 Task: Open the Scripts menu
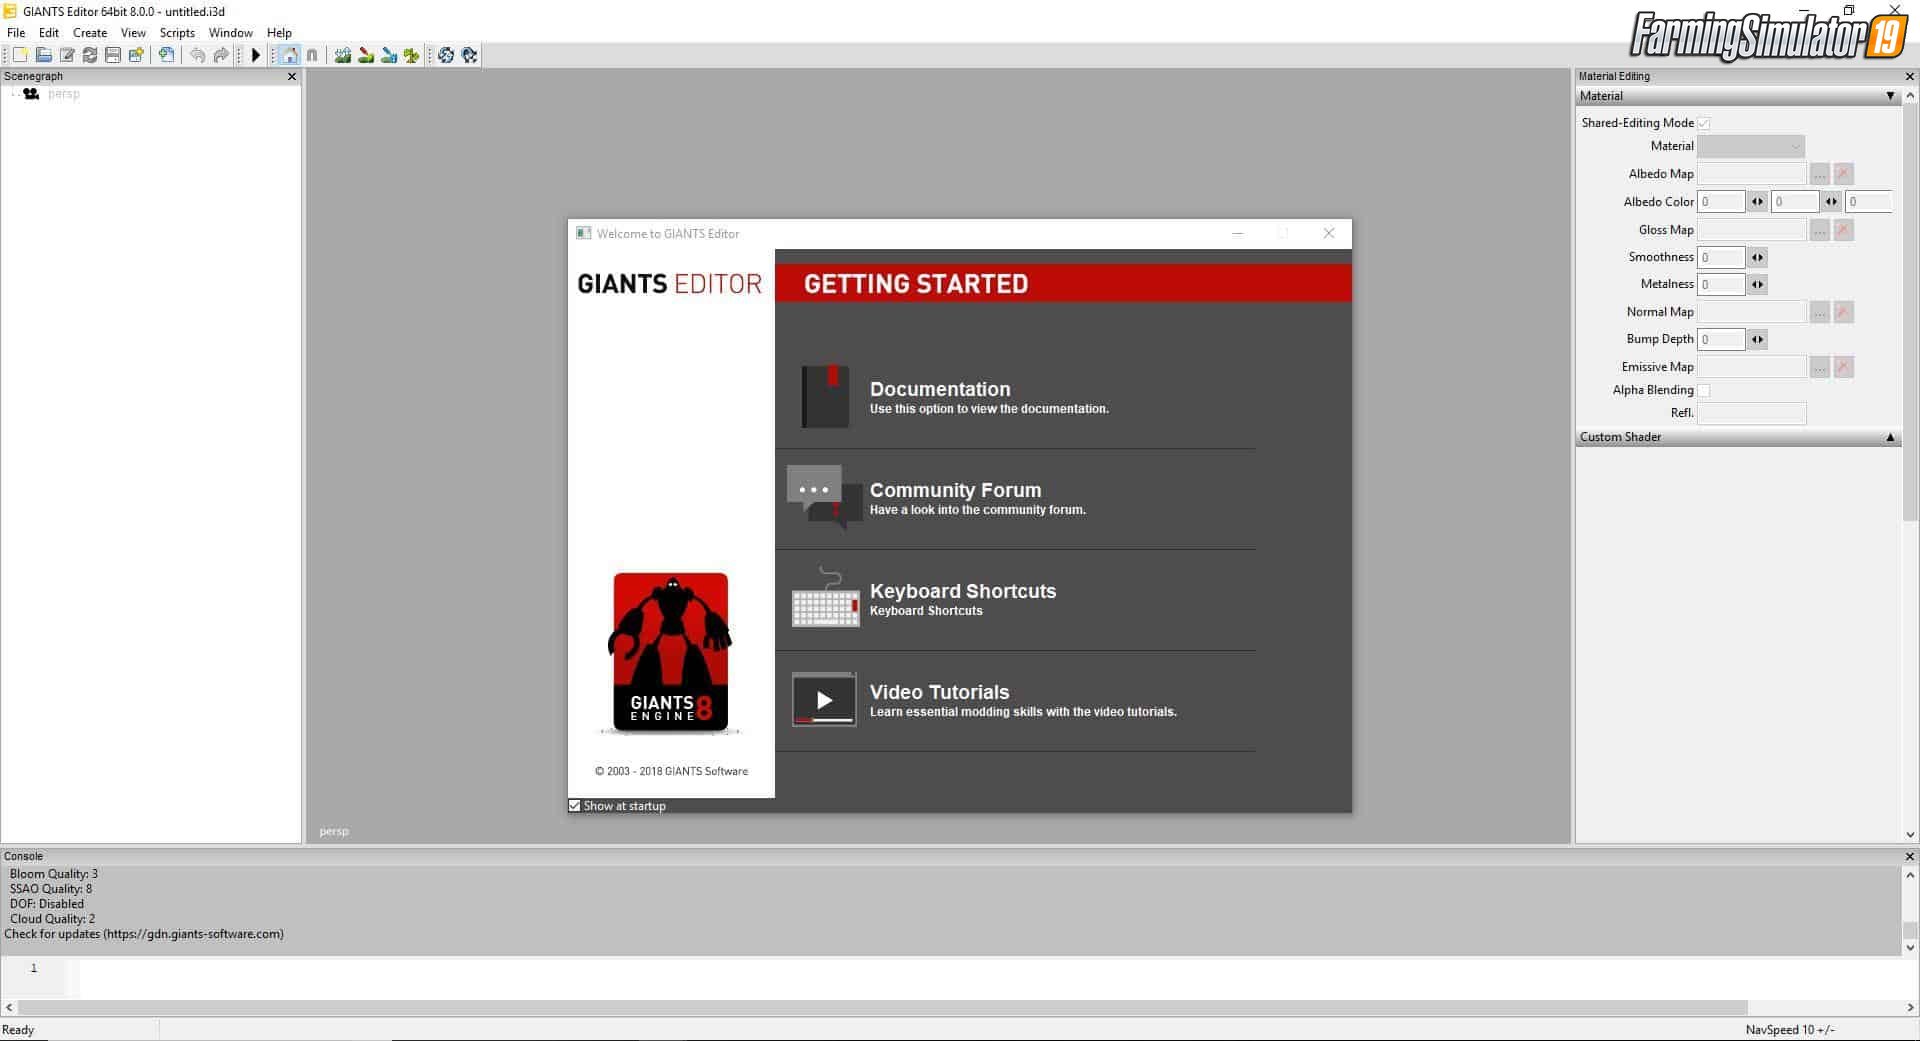(176, 32)
